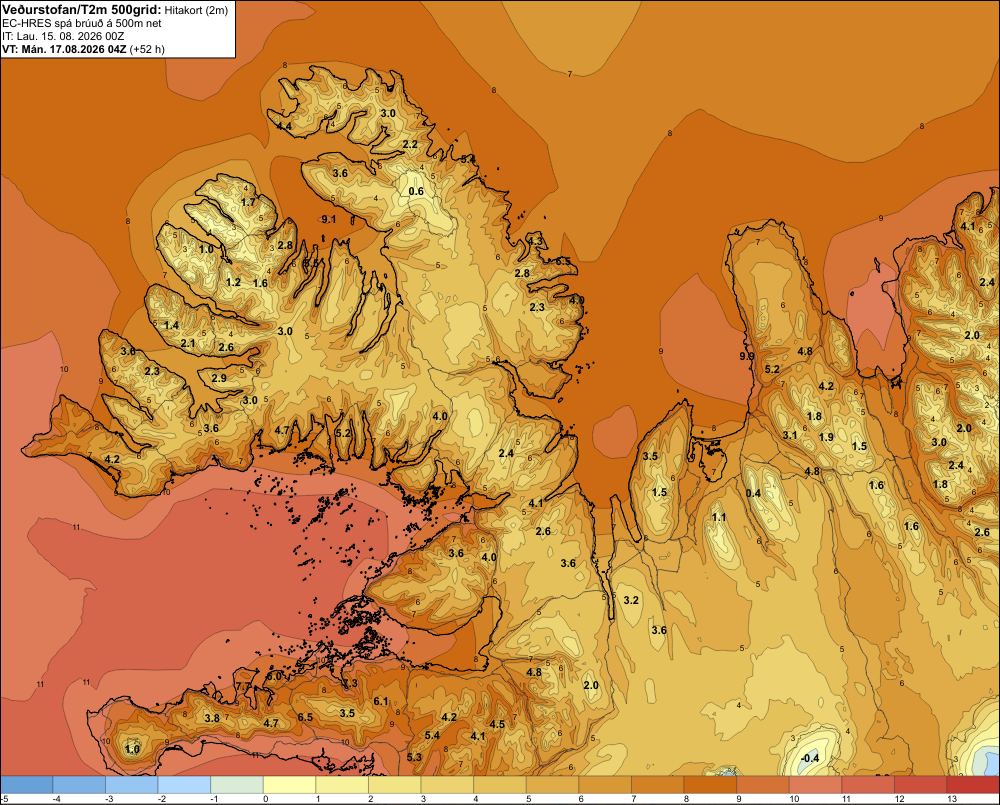Click the initial time line IT: Lau. 15. 08. 2026 00Z
This screenshot has height=805, width=1000.
click(63, 36)
